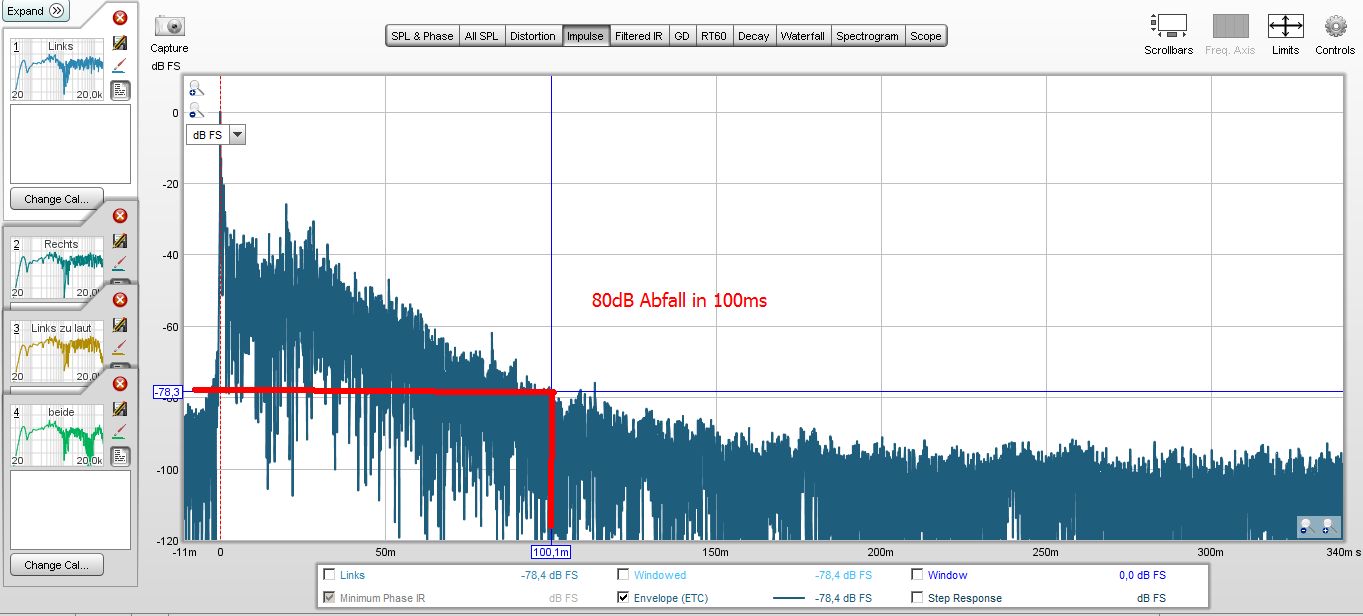Open the Filtered IR tab

click(639, 36)
